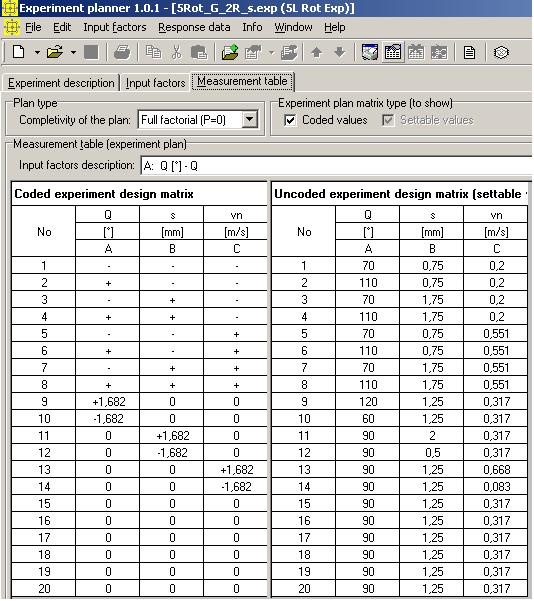Toggle the Settable values checkbox
Viewport: 534px width, 601px height.
coord(388,120)
